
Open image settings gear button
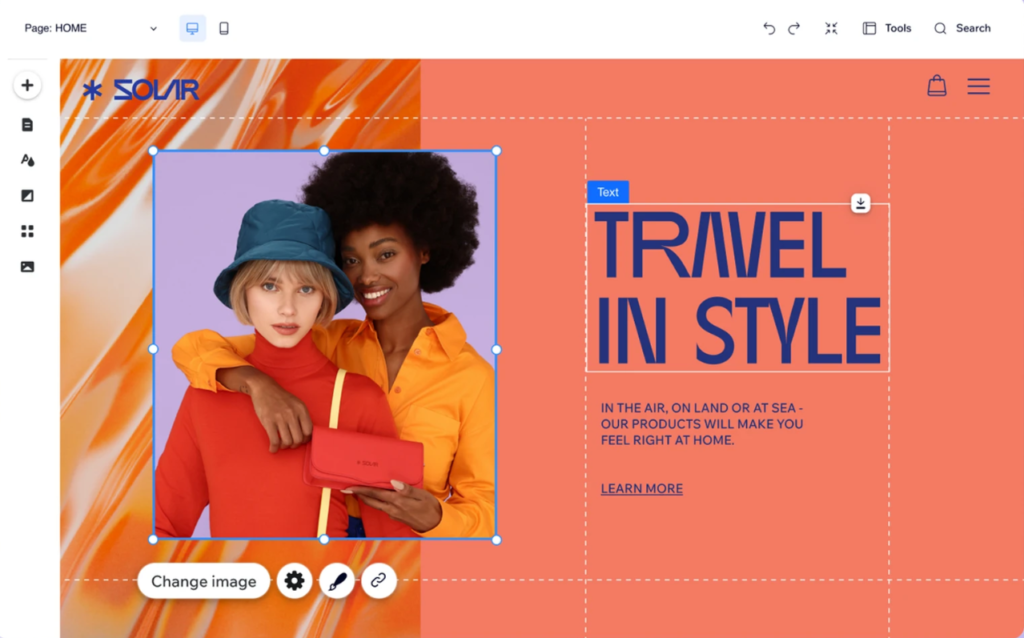(294, 581)
